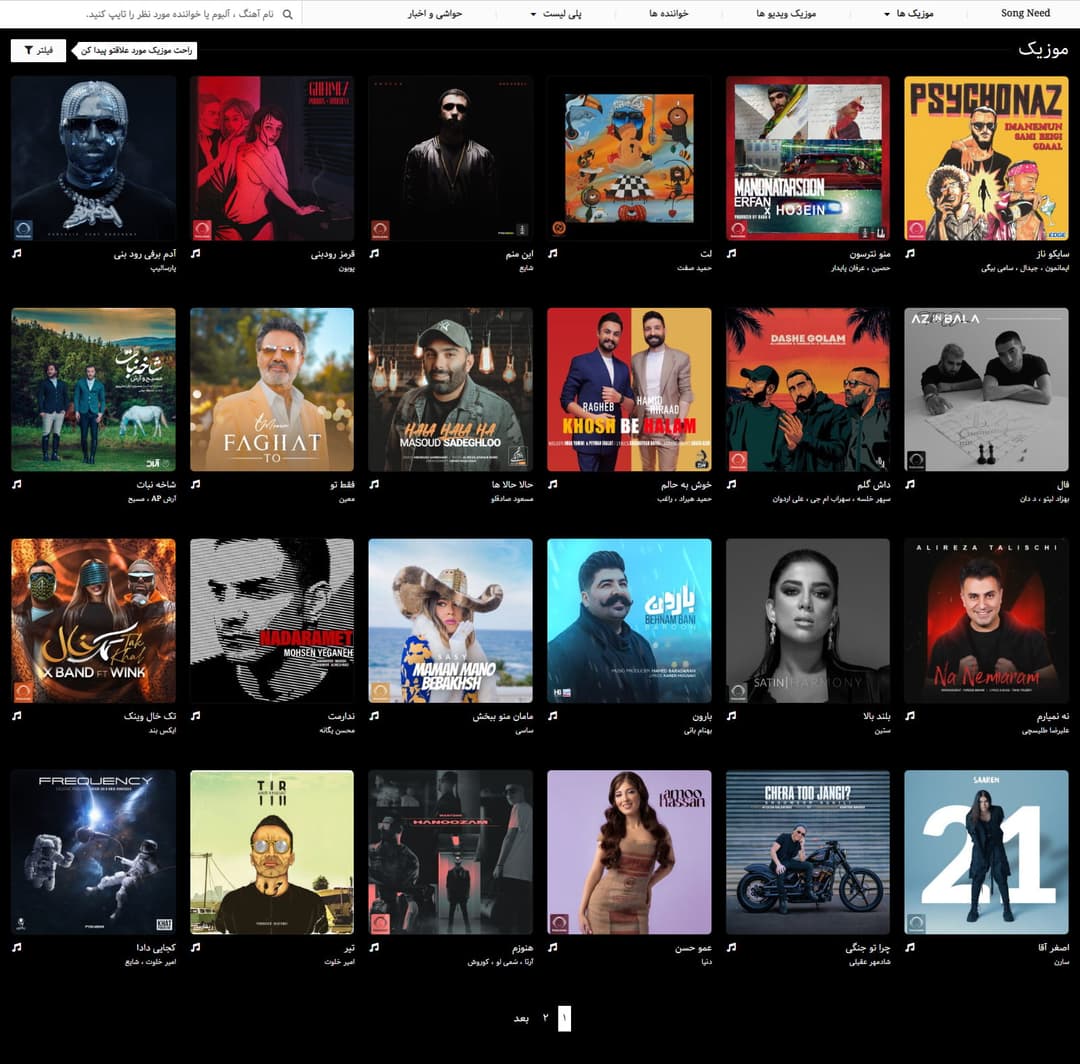
Task: Open the Amoo Hassan album cover
Action: tap(630, 852)
